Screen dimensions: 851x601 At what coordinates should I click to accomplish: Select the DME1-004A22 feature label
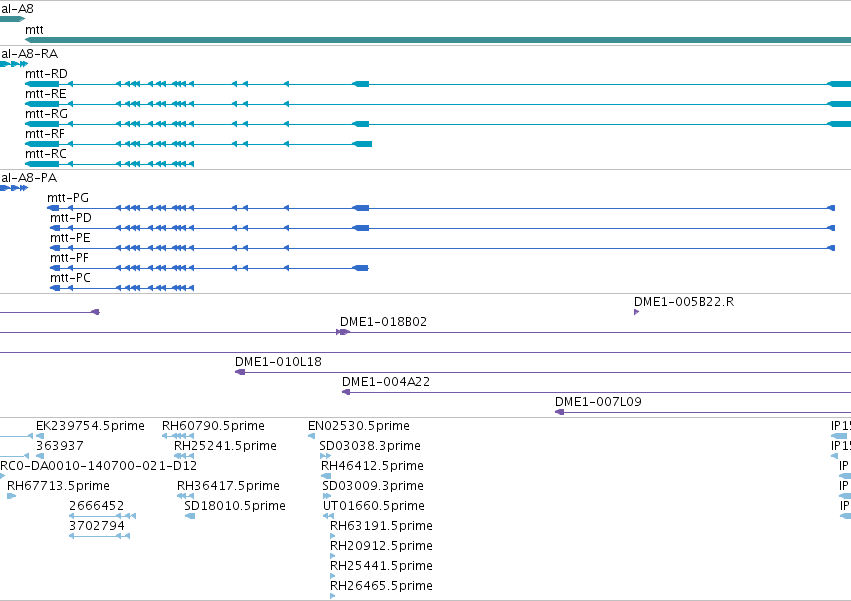click(x=386, y=382)
